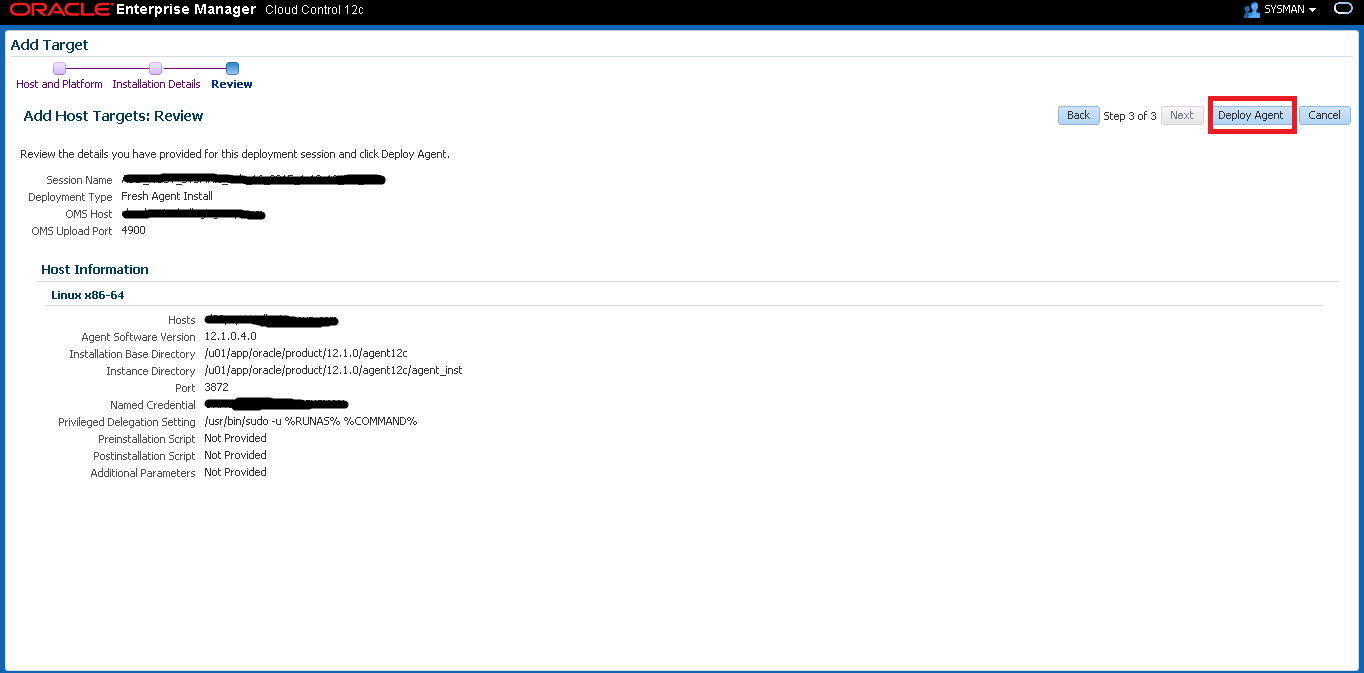
Task: Click the Oracle oval icon at top right
Action: pos(1343,9)
